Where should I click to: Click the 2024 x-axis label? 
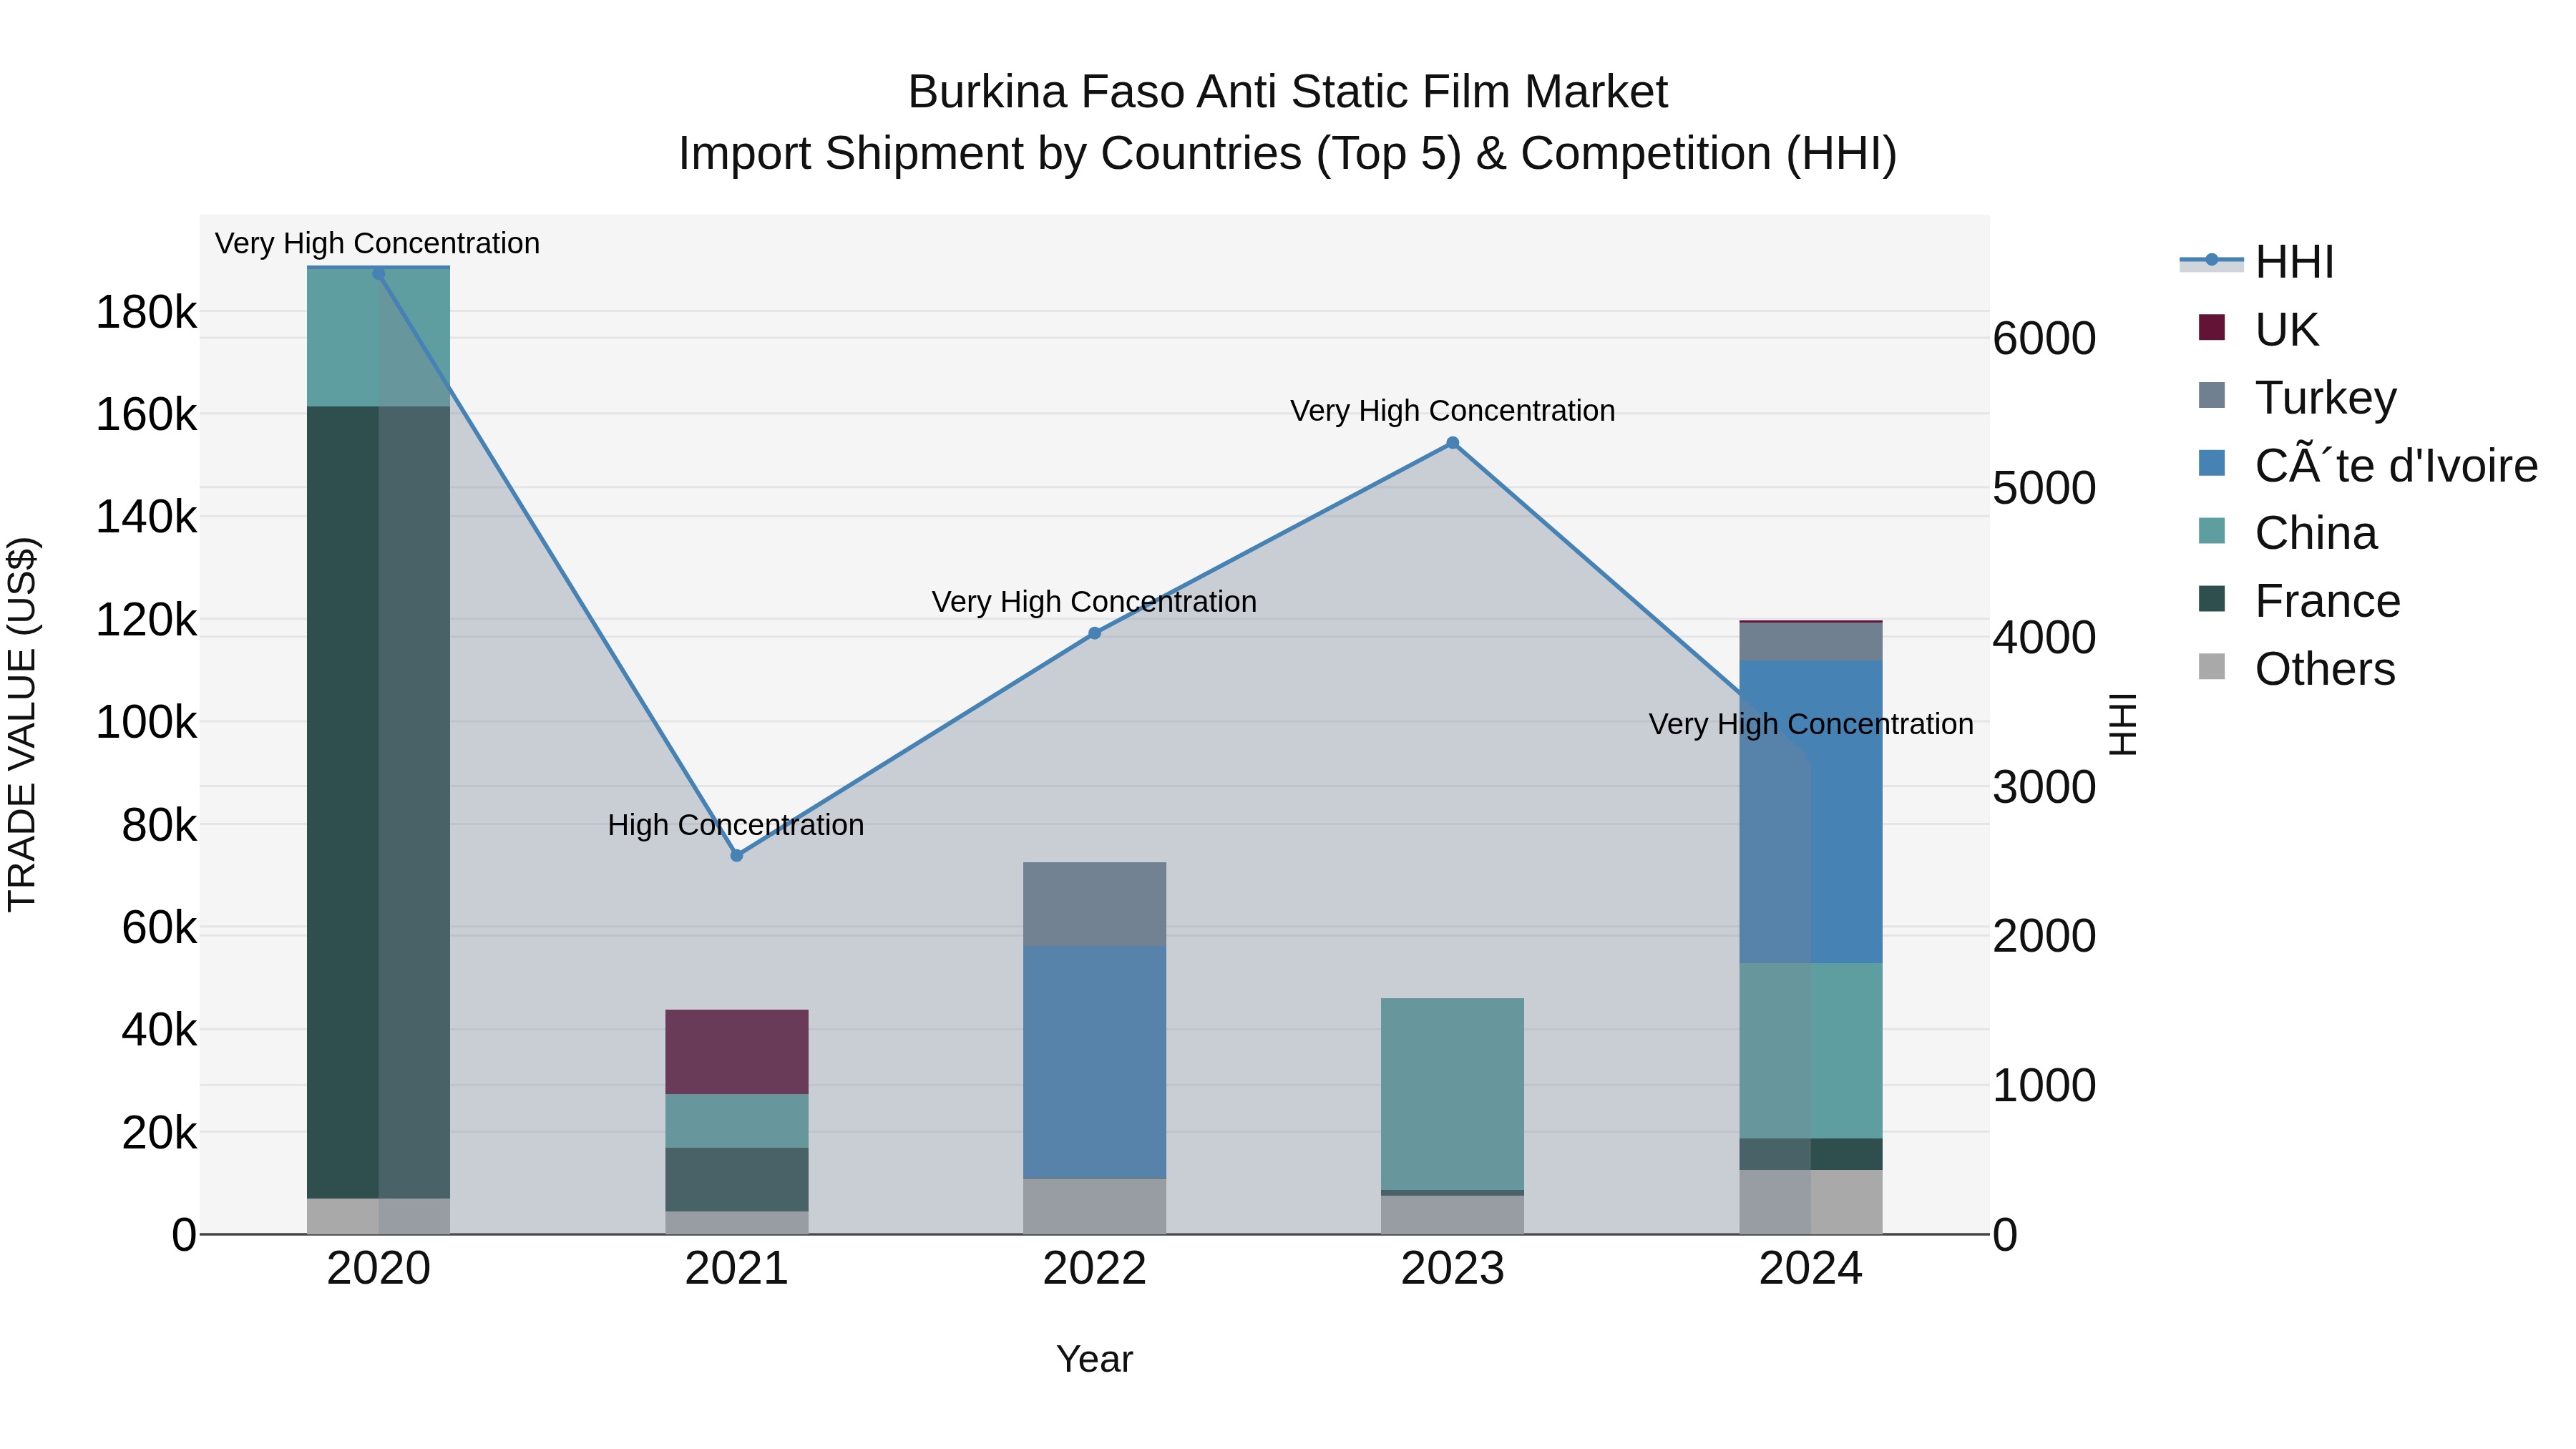[x=1811, y=1269]
